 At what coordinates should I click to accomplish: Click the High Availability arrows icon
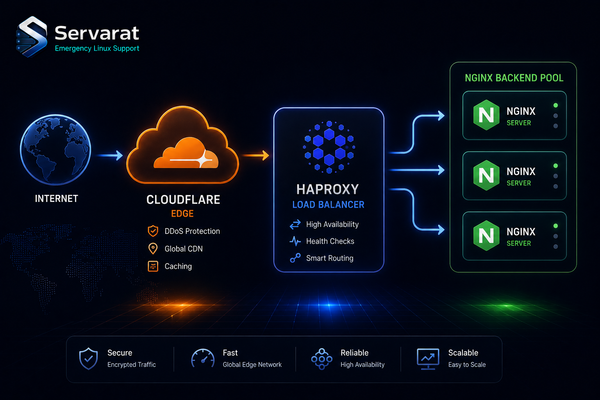(x=295, y=224)
